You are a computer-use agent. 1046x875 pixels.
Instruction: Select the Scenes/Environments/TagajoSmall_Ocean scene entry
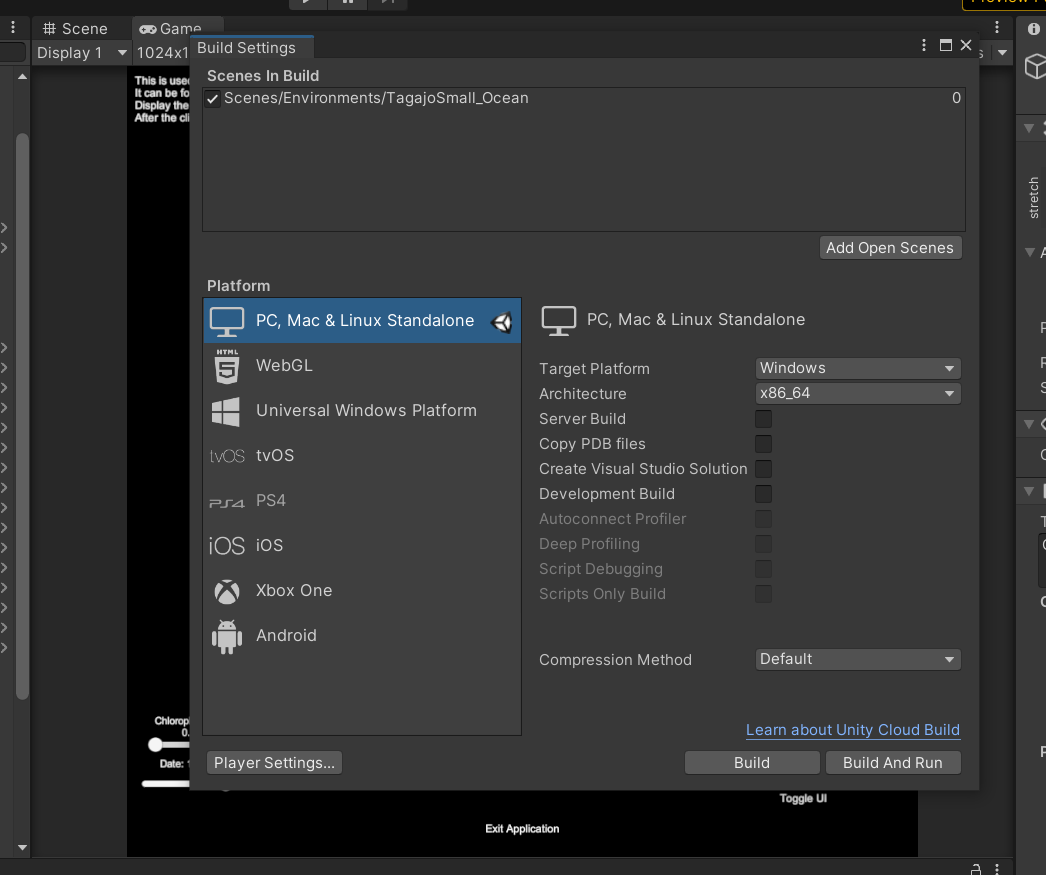(x=584, y=99)
